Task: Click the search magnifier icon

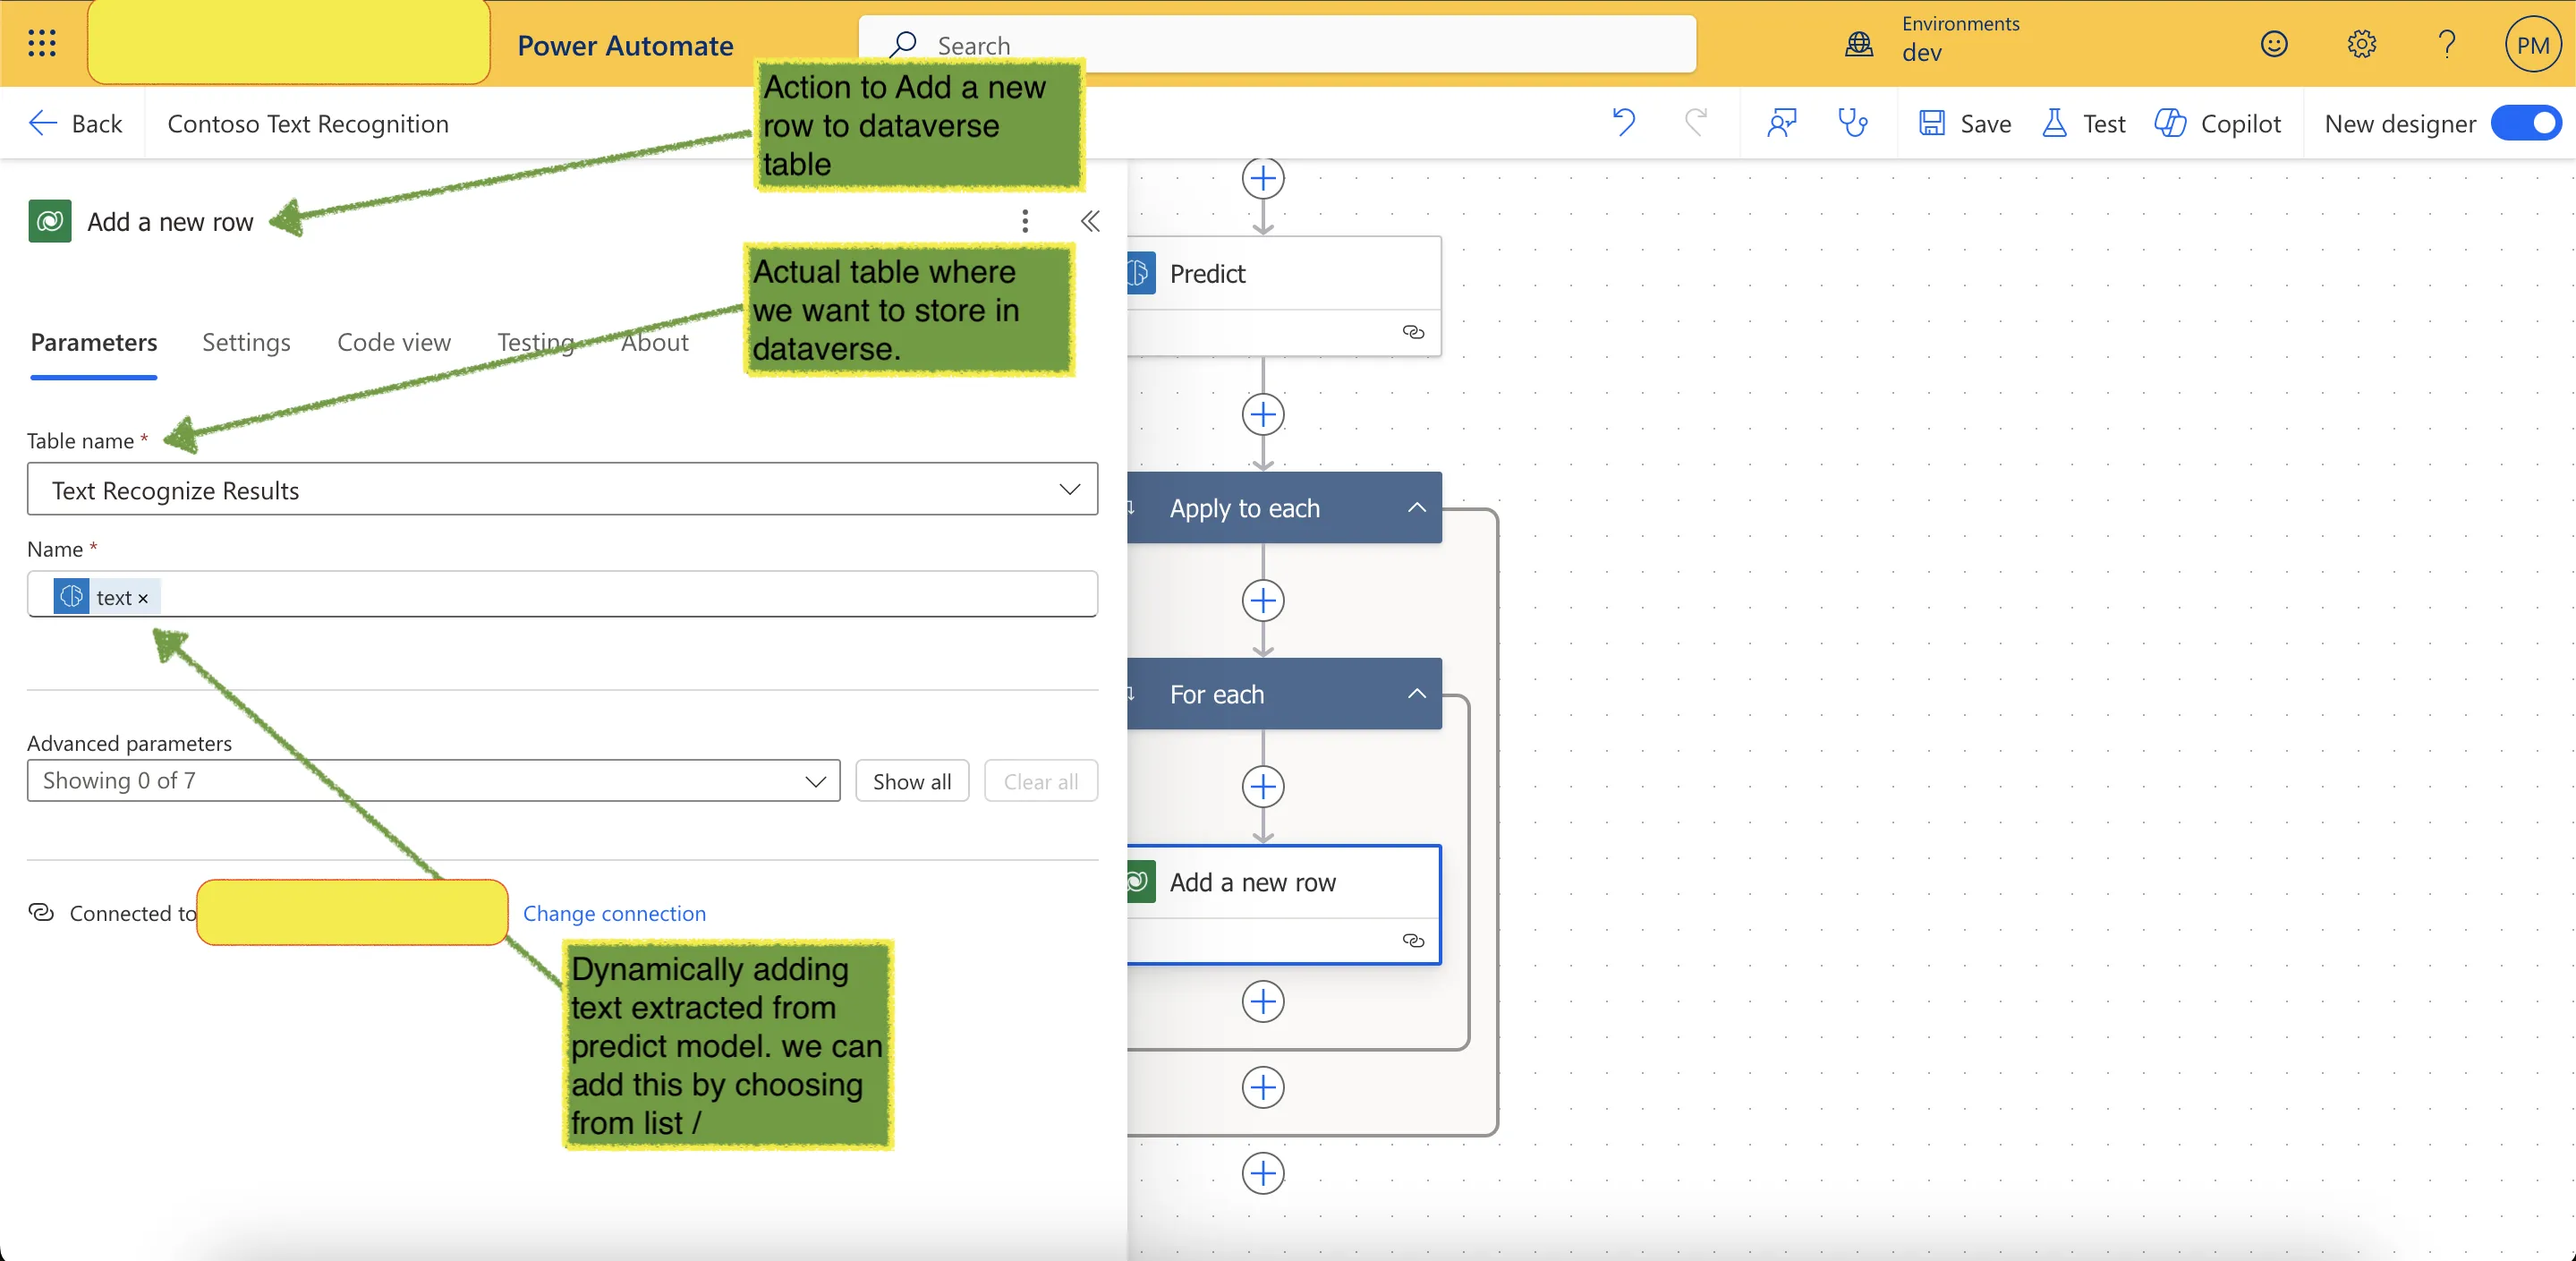Action: [x=903, y=44]
